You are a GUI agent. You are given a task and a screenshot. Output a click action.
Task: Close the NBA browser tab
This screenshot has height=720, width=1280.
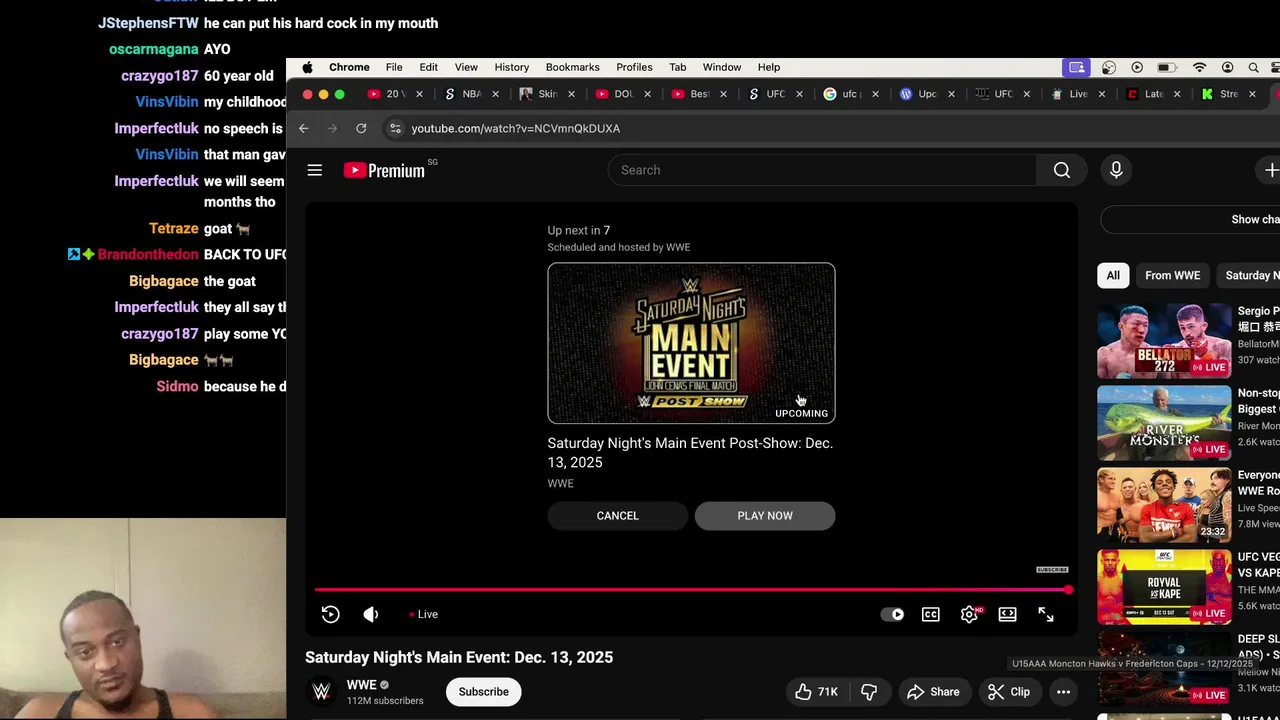coord(495,94)
